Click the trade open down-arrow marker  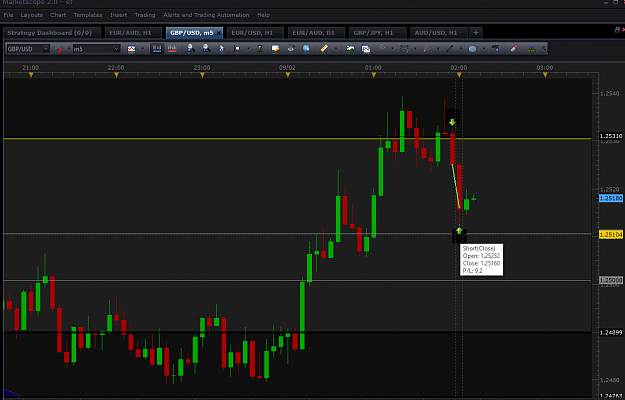[452, 122]
